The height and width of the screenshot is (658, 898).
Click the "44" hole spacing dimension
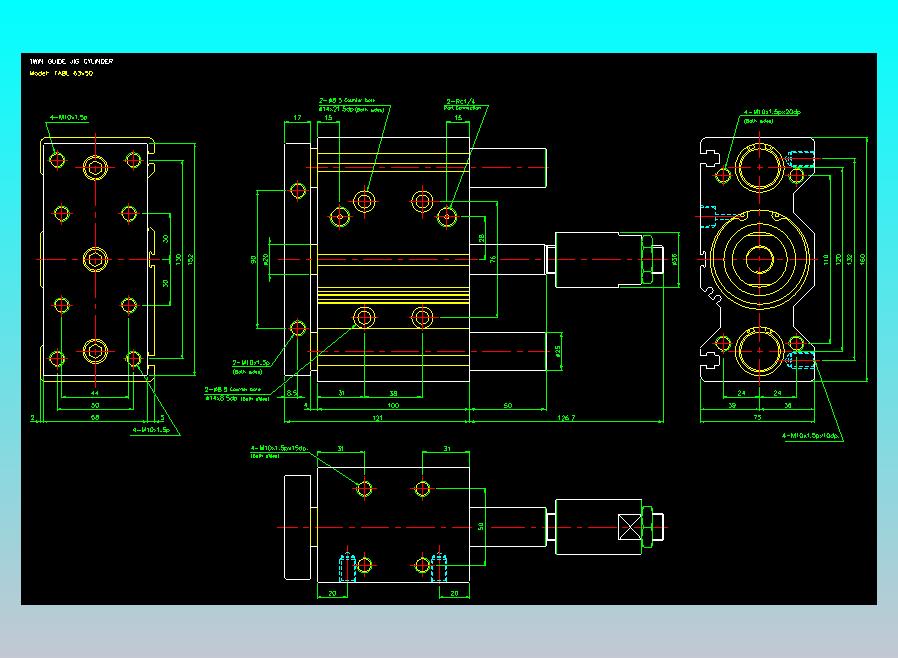point(95,393)
